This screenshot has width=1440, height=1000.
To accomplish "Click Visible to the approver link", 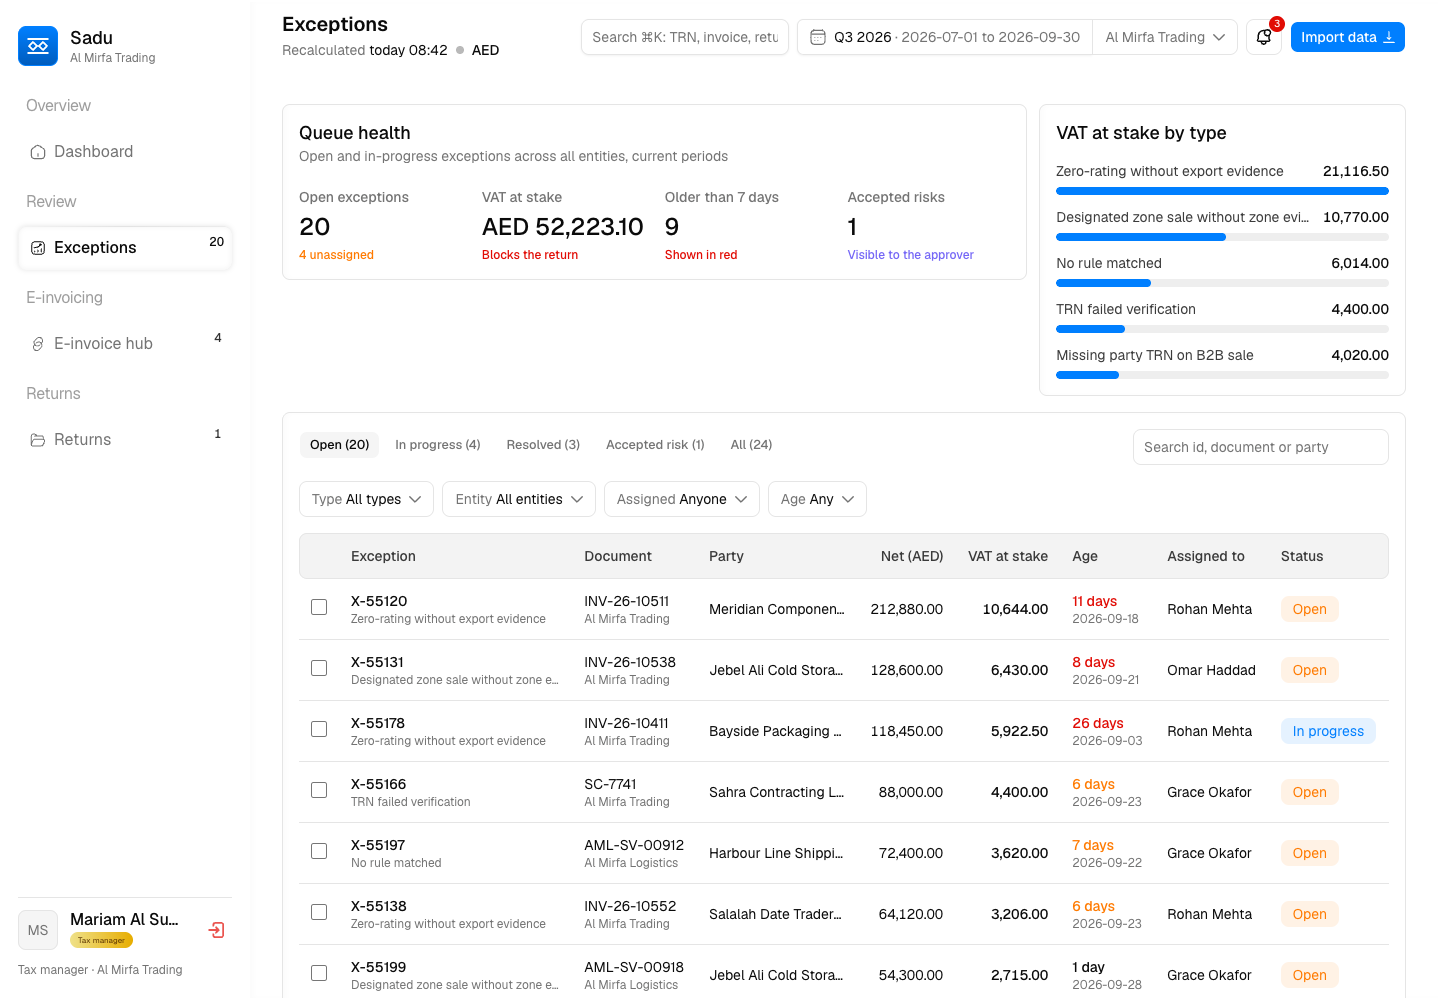I will tap(911, 255).
